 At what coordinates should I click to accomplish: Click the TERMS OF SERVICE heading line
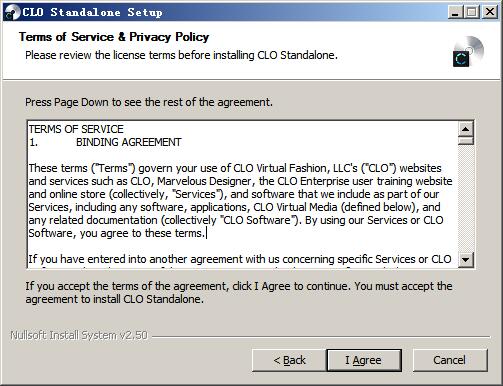[x=76, y=129]
